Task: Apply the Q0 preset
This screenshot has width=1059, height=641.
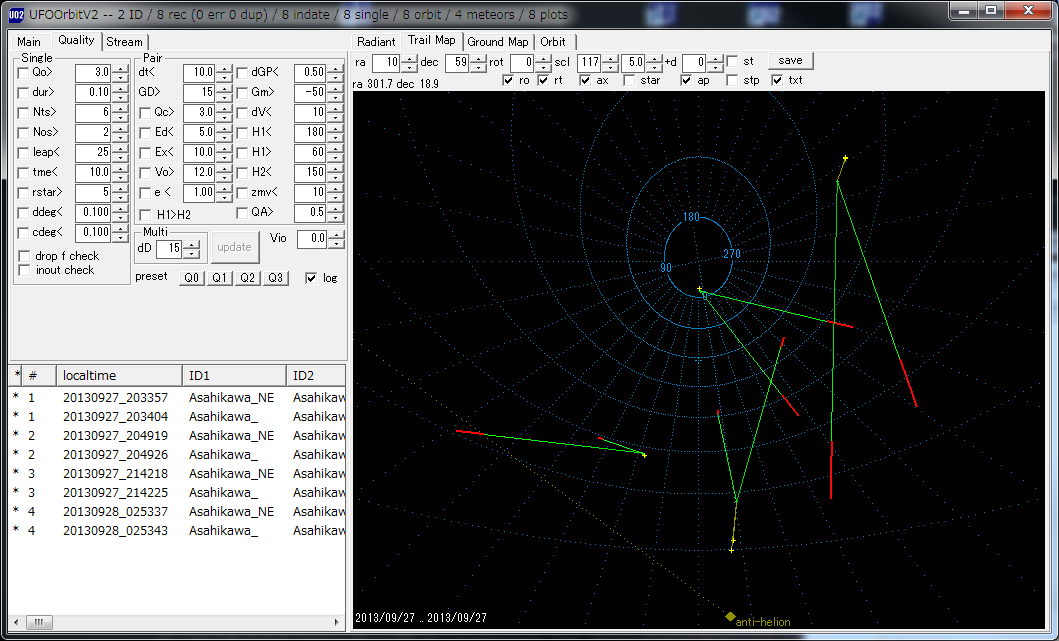Action: pos(192,278)
